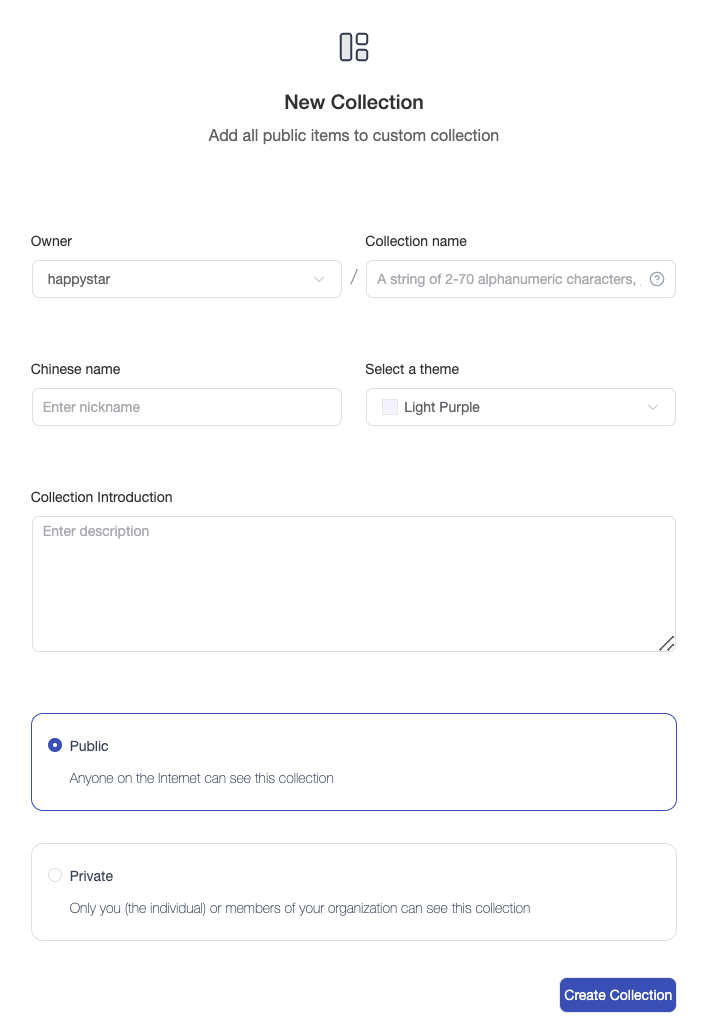Focus the Chinese name nickname field
The width and height of the screenshot is (720, 1026).
coord(187,407)
